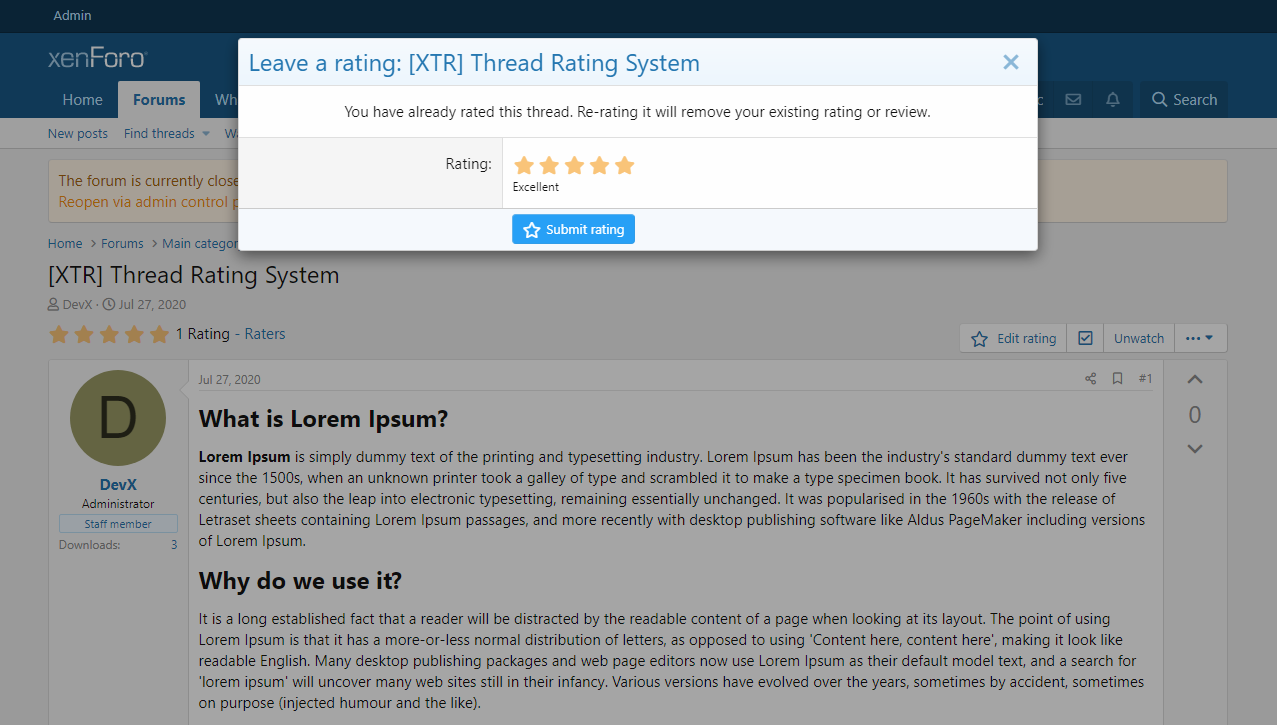Click the Edit rating button

pos(1013,339)
